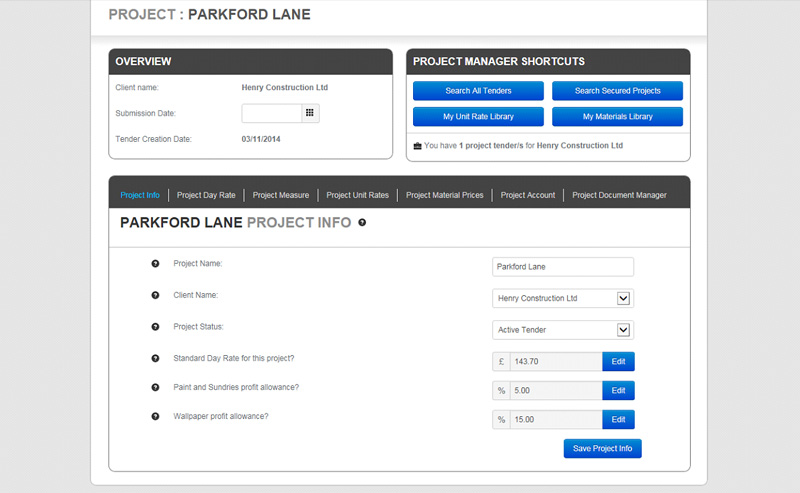
Task: Click the Search All Tenders button
Action: [x=478, y=91]
